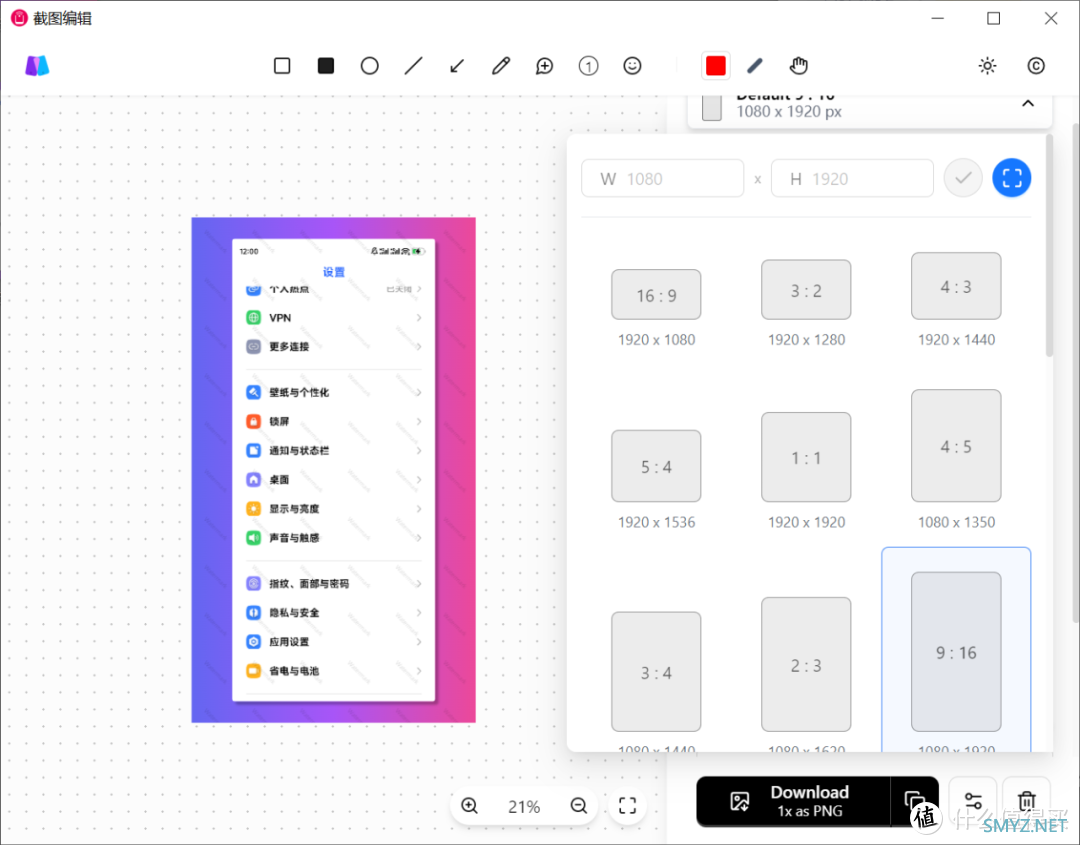Viewport: 1080px width, 845px height.
Task: Zoom out of the canvas
Action: pos(579,806)
